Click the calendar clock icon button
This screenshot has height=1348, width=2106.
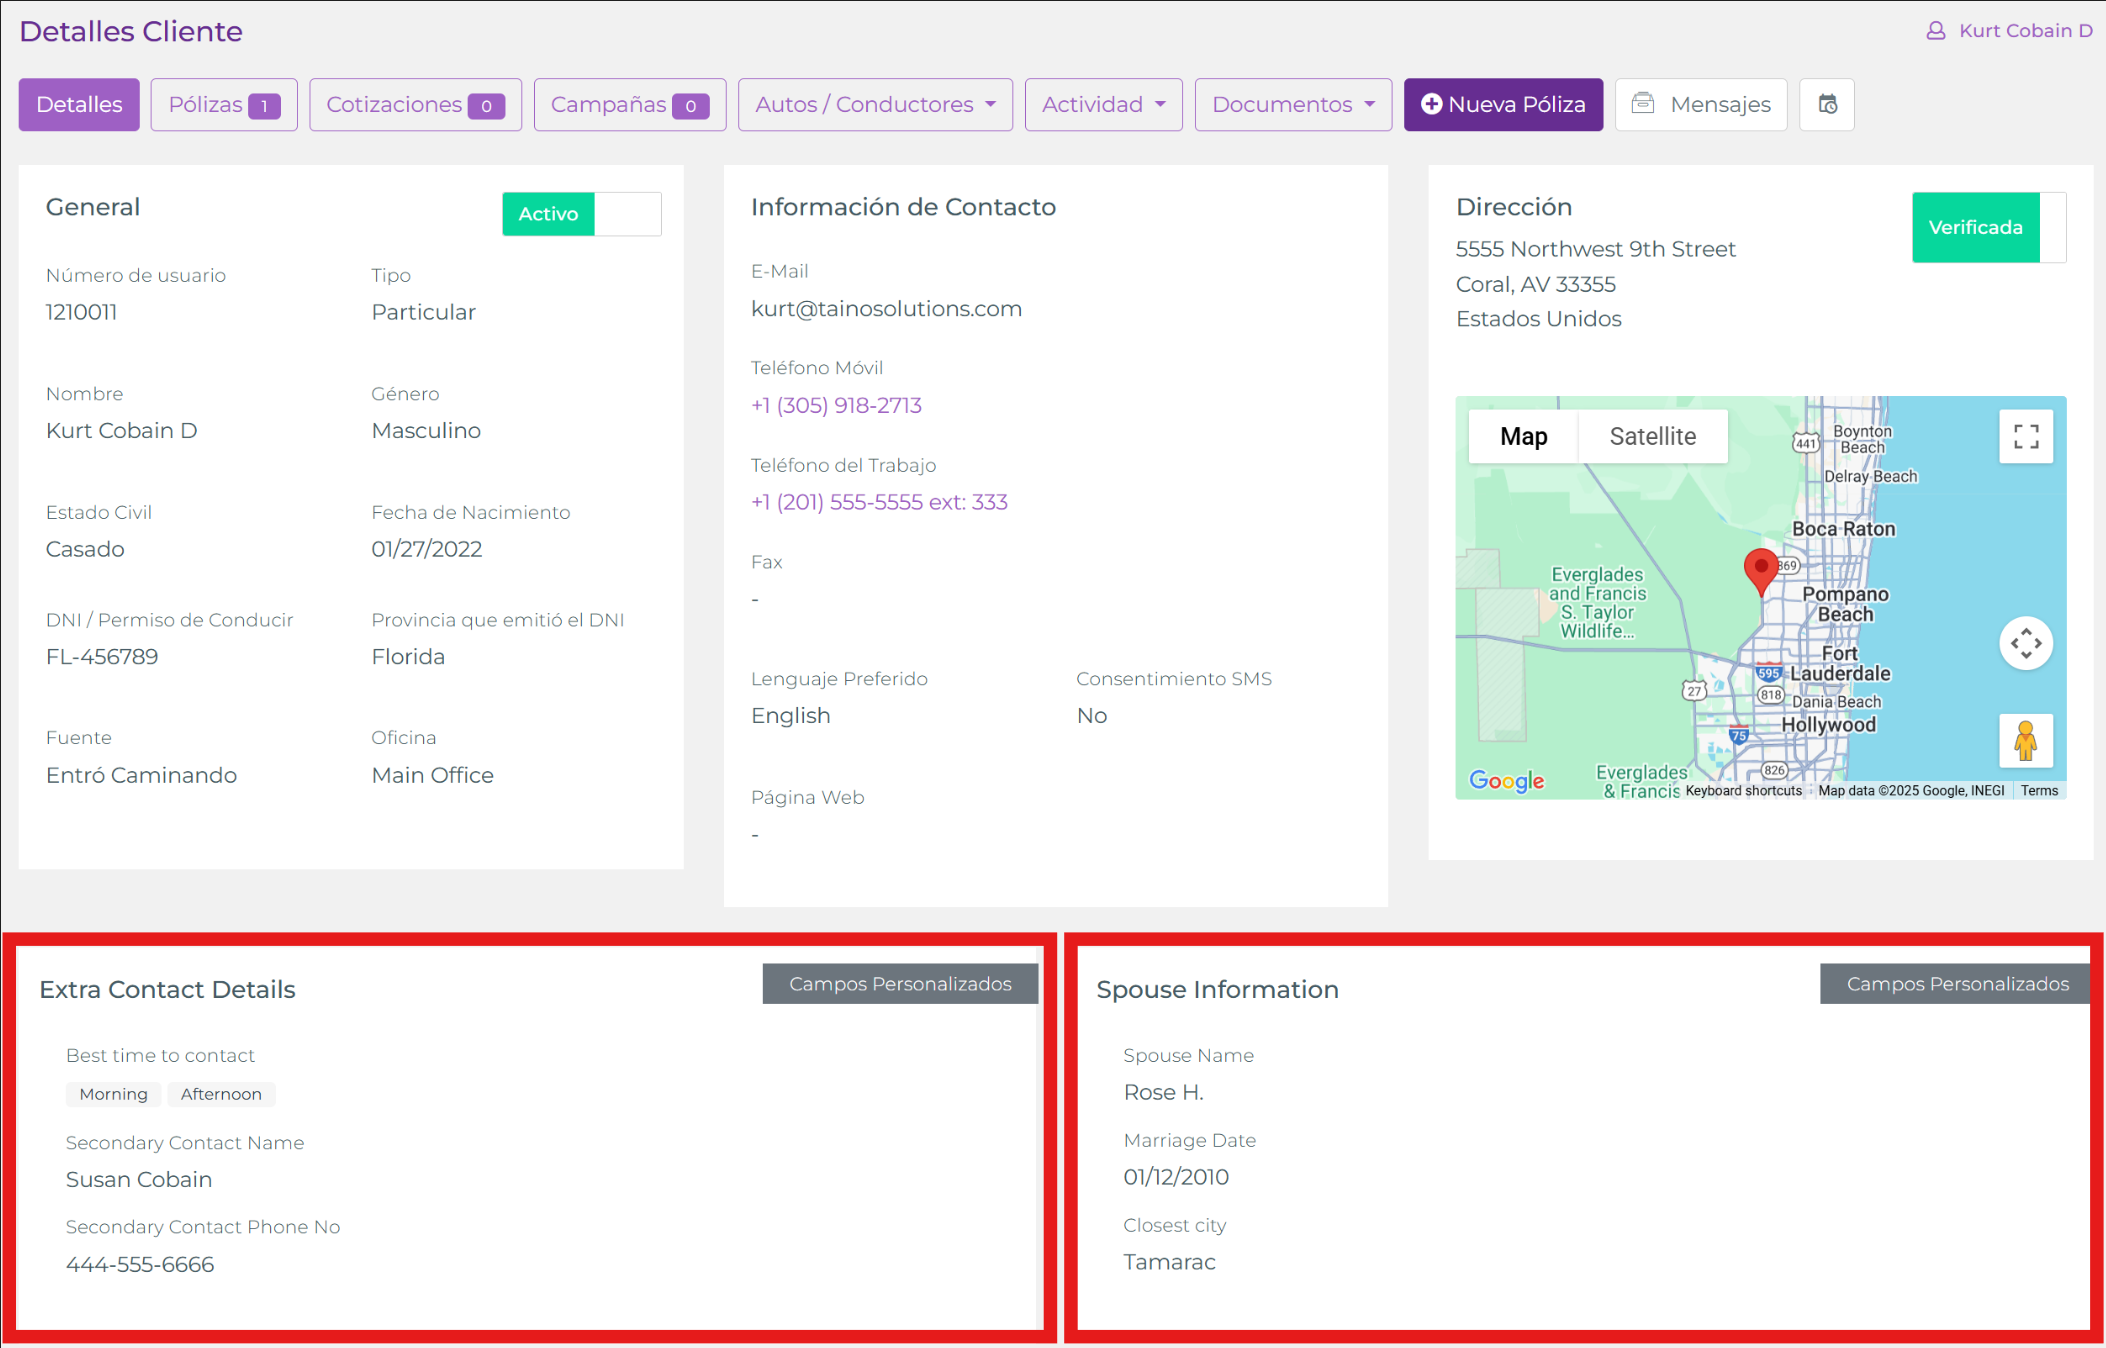coord(1827,104)
